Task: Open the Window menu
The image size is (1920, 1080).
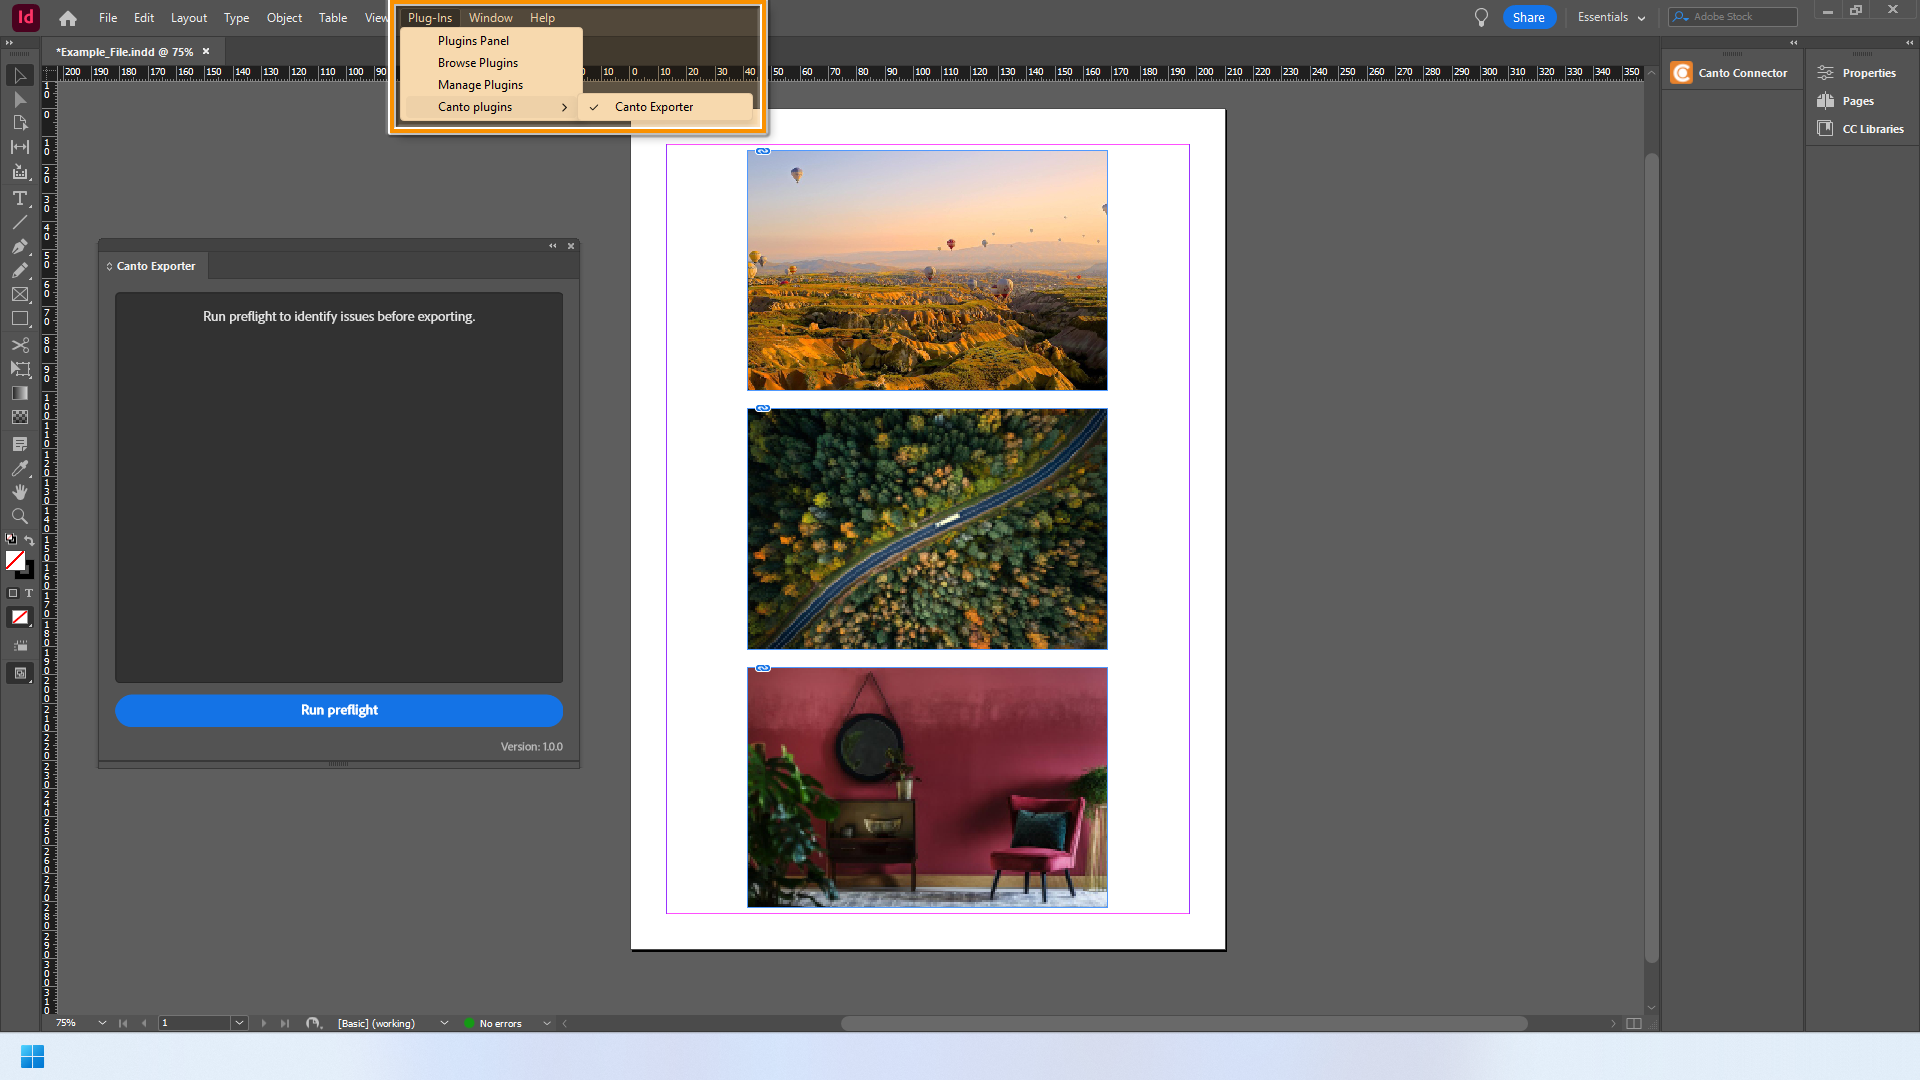Action: tap(490, 18)
